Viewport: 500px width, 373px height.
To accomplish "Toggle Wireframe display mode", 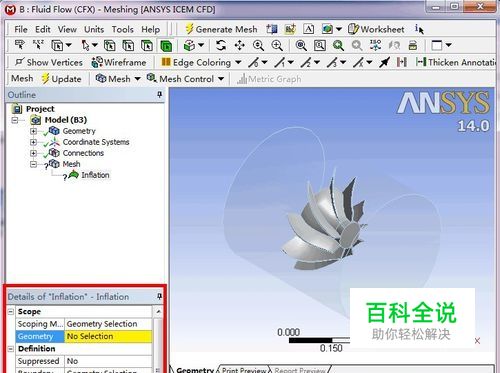I will 119,62.
